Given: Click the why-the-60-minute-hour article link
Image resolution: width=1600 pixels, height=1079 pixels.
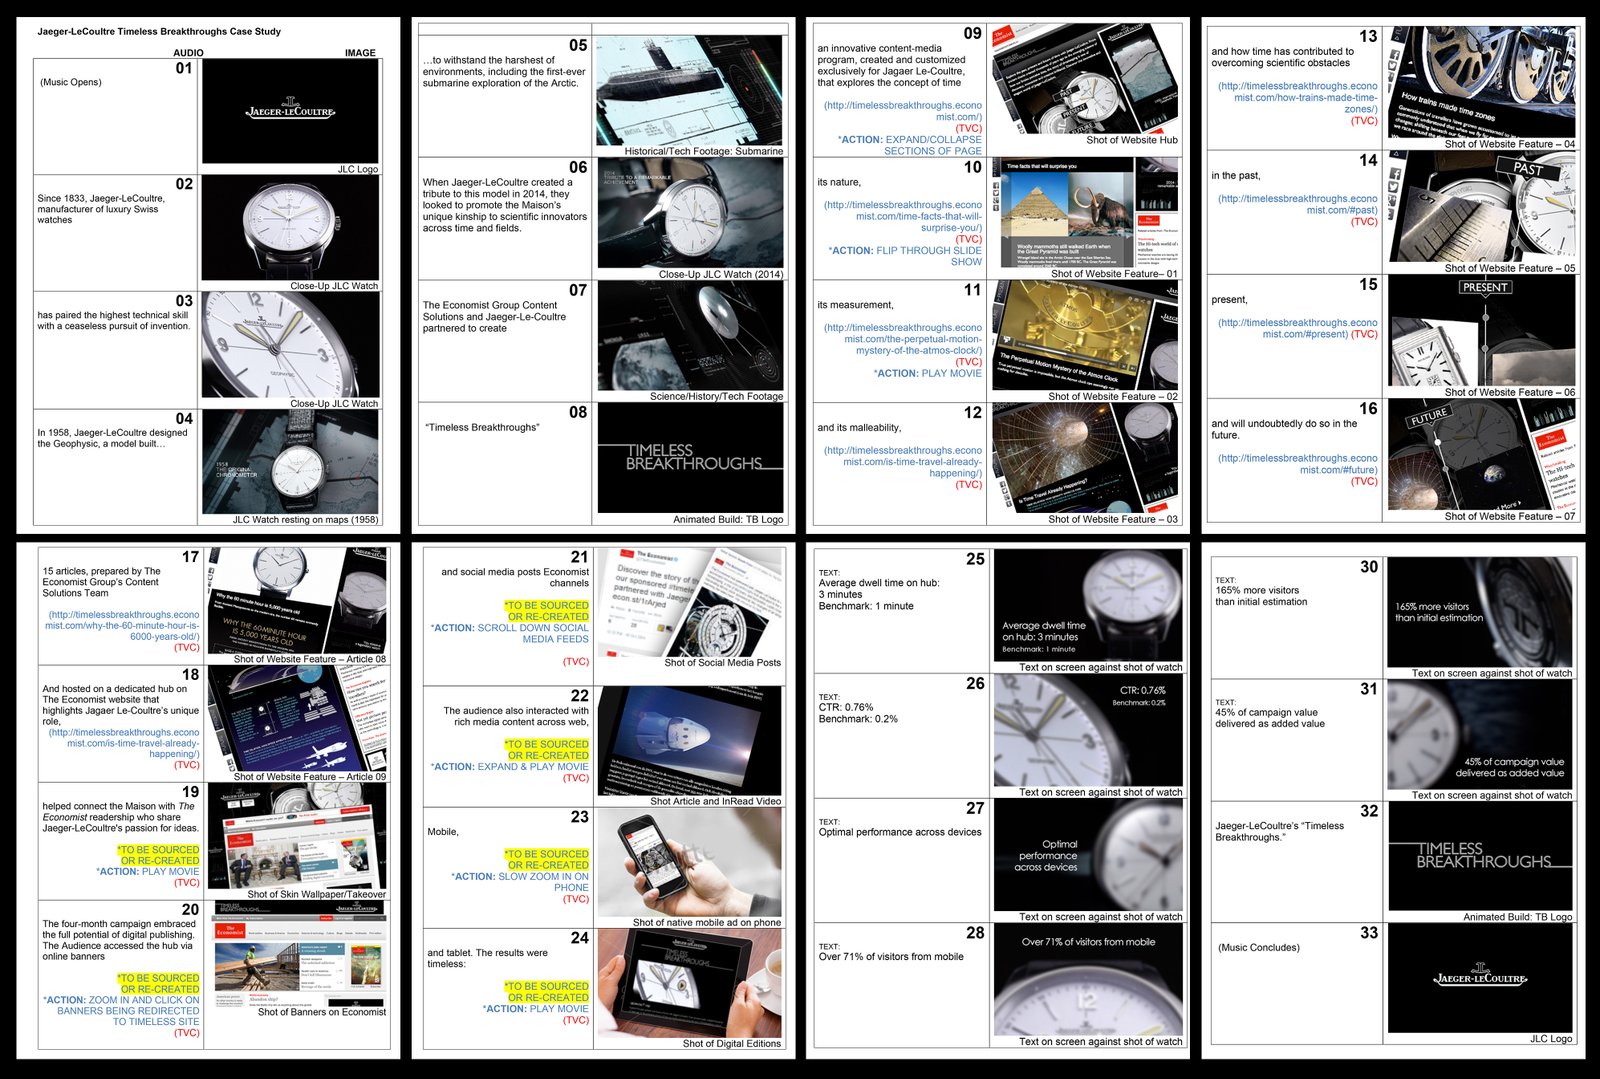Looking at the screenshot, I should pyautogui.click(x=122, y=625).
